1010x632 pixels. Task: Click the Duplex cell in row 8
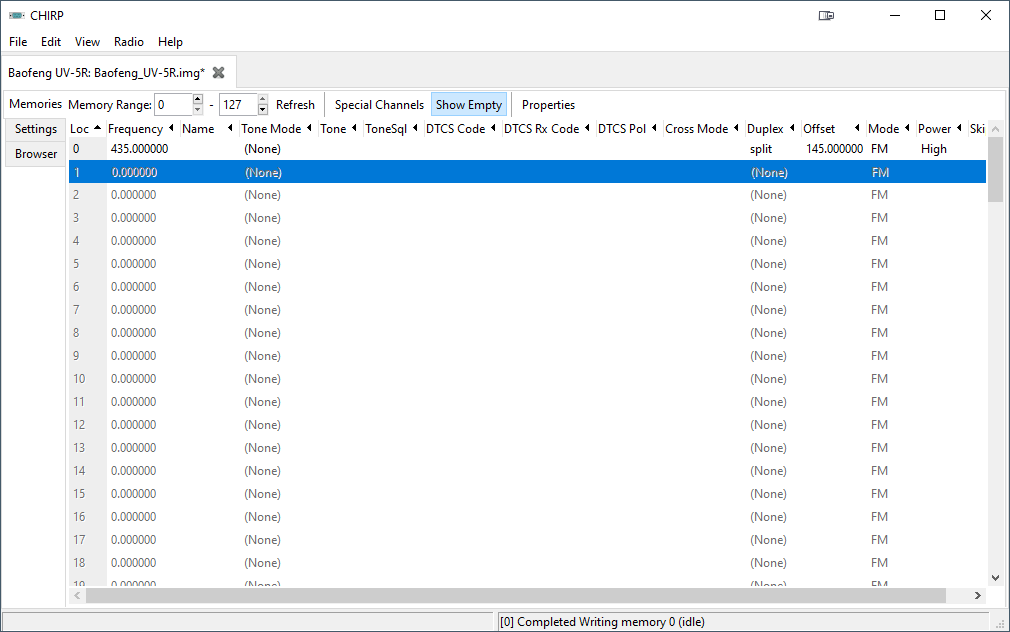click(768, 332)
